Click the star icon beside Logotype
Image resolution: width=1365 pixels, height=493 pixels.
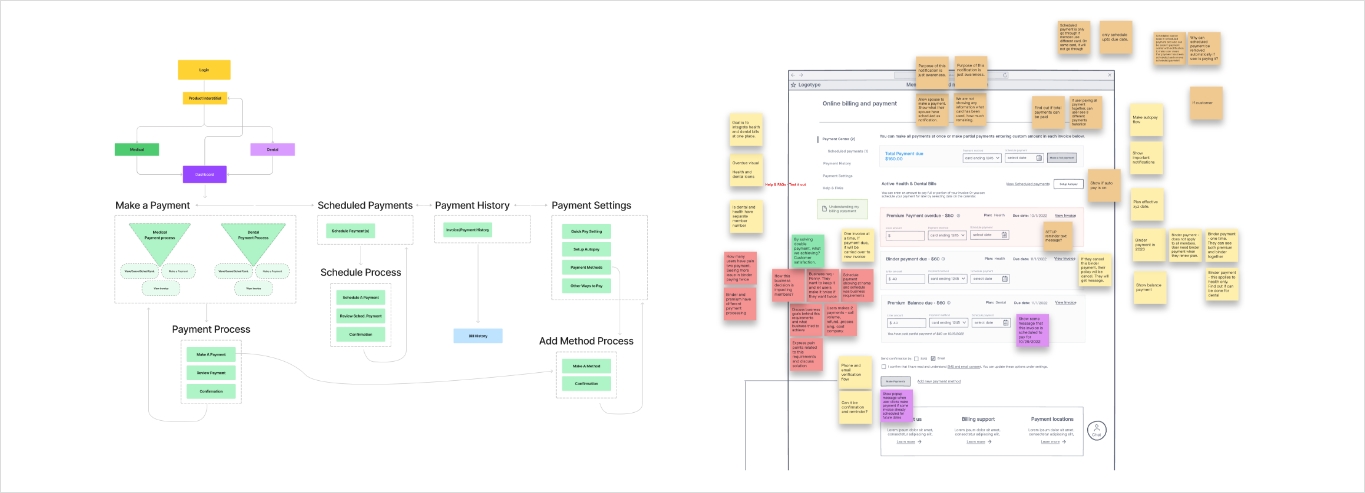pos(793,87)
